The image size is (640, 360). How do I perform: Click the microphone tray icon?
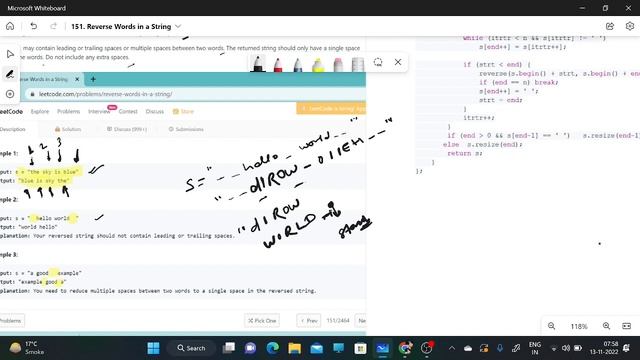pos(500,348)
